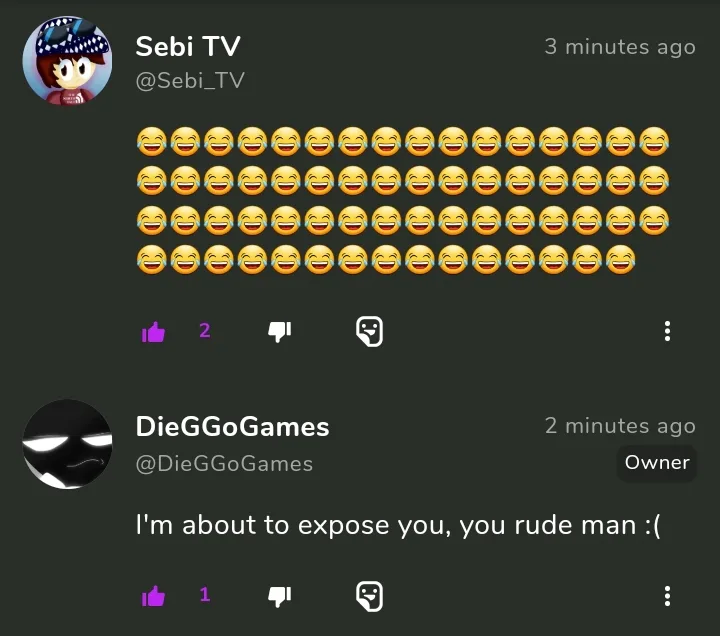View like count 1 on DieGGoGames' comment

205,595
